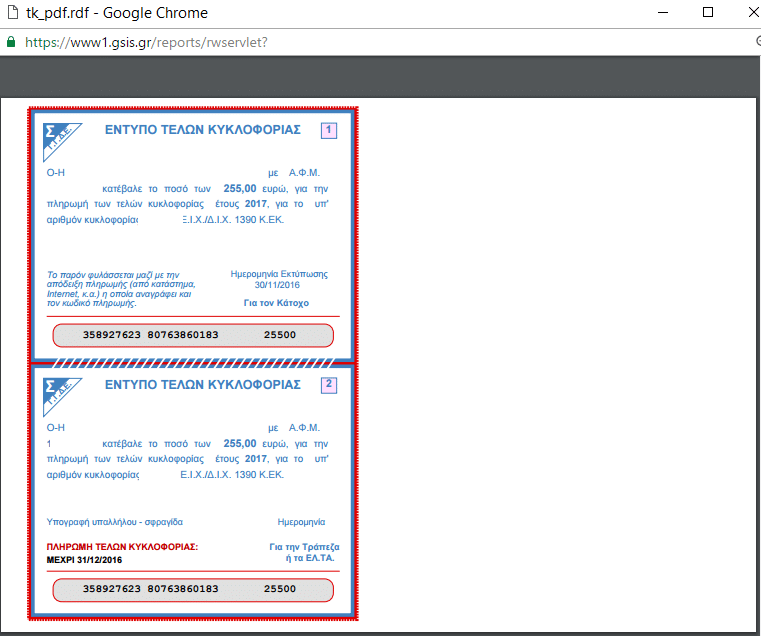The width and height of the screenshot is (761, 636).
Task: Click the print date 30/11/2016
Action: click(x=279, y=285)
